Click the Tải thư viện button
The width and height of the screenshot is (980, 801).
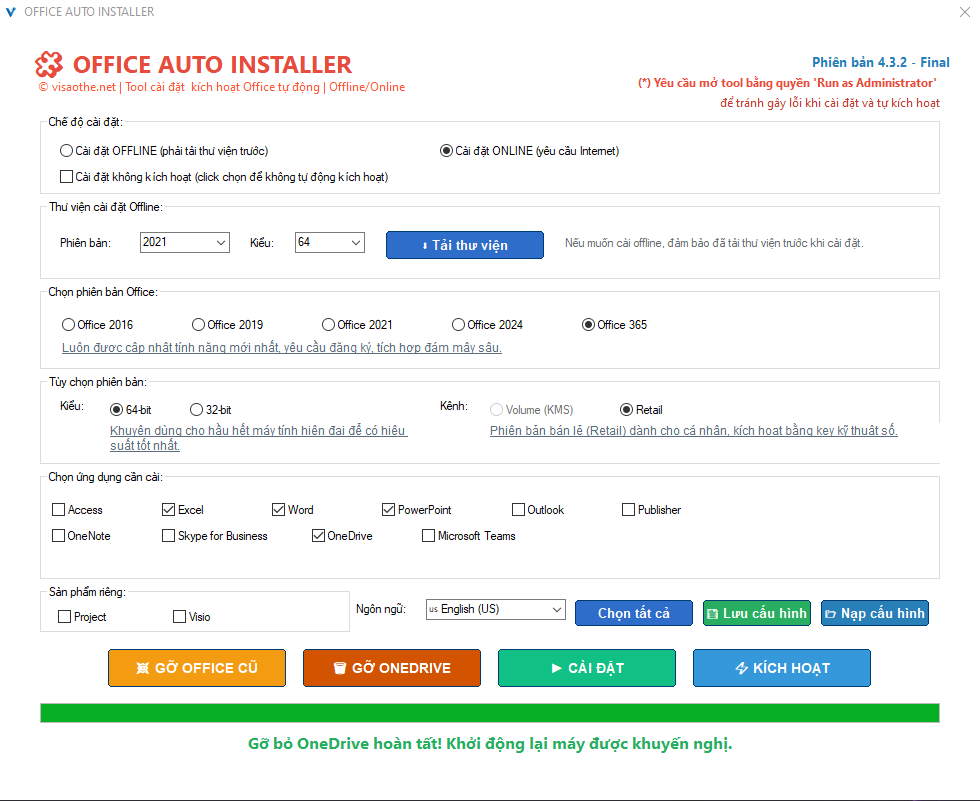pos(464,245)
